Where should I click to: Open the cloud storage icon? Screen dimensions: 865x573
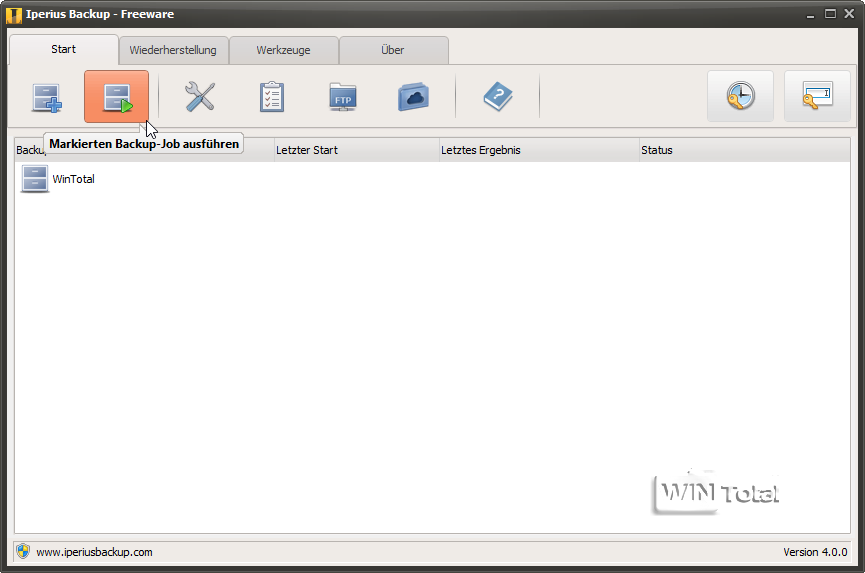click(x=413, y=97)
